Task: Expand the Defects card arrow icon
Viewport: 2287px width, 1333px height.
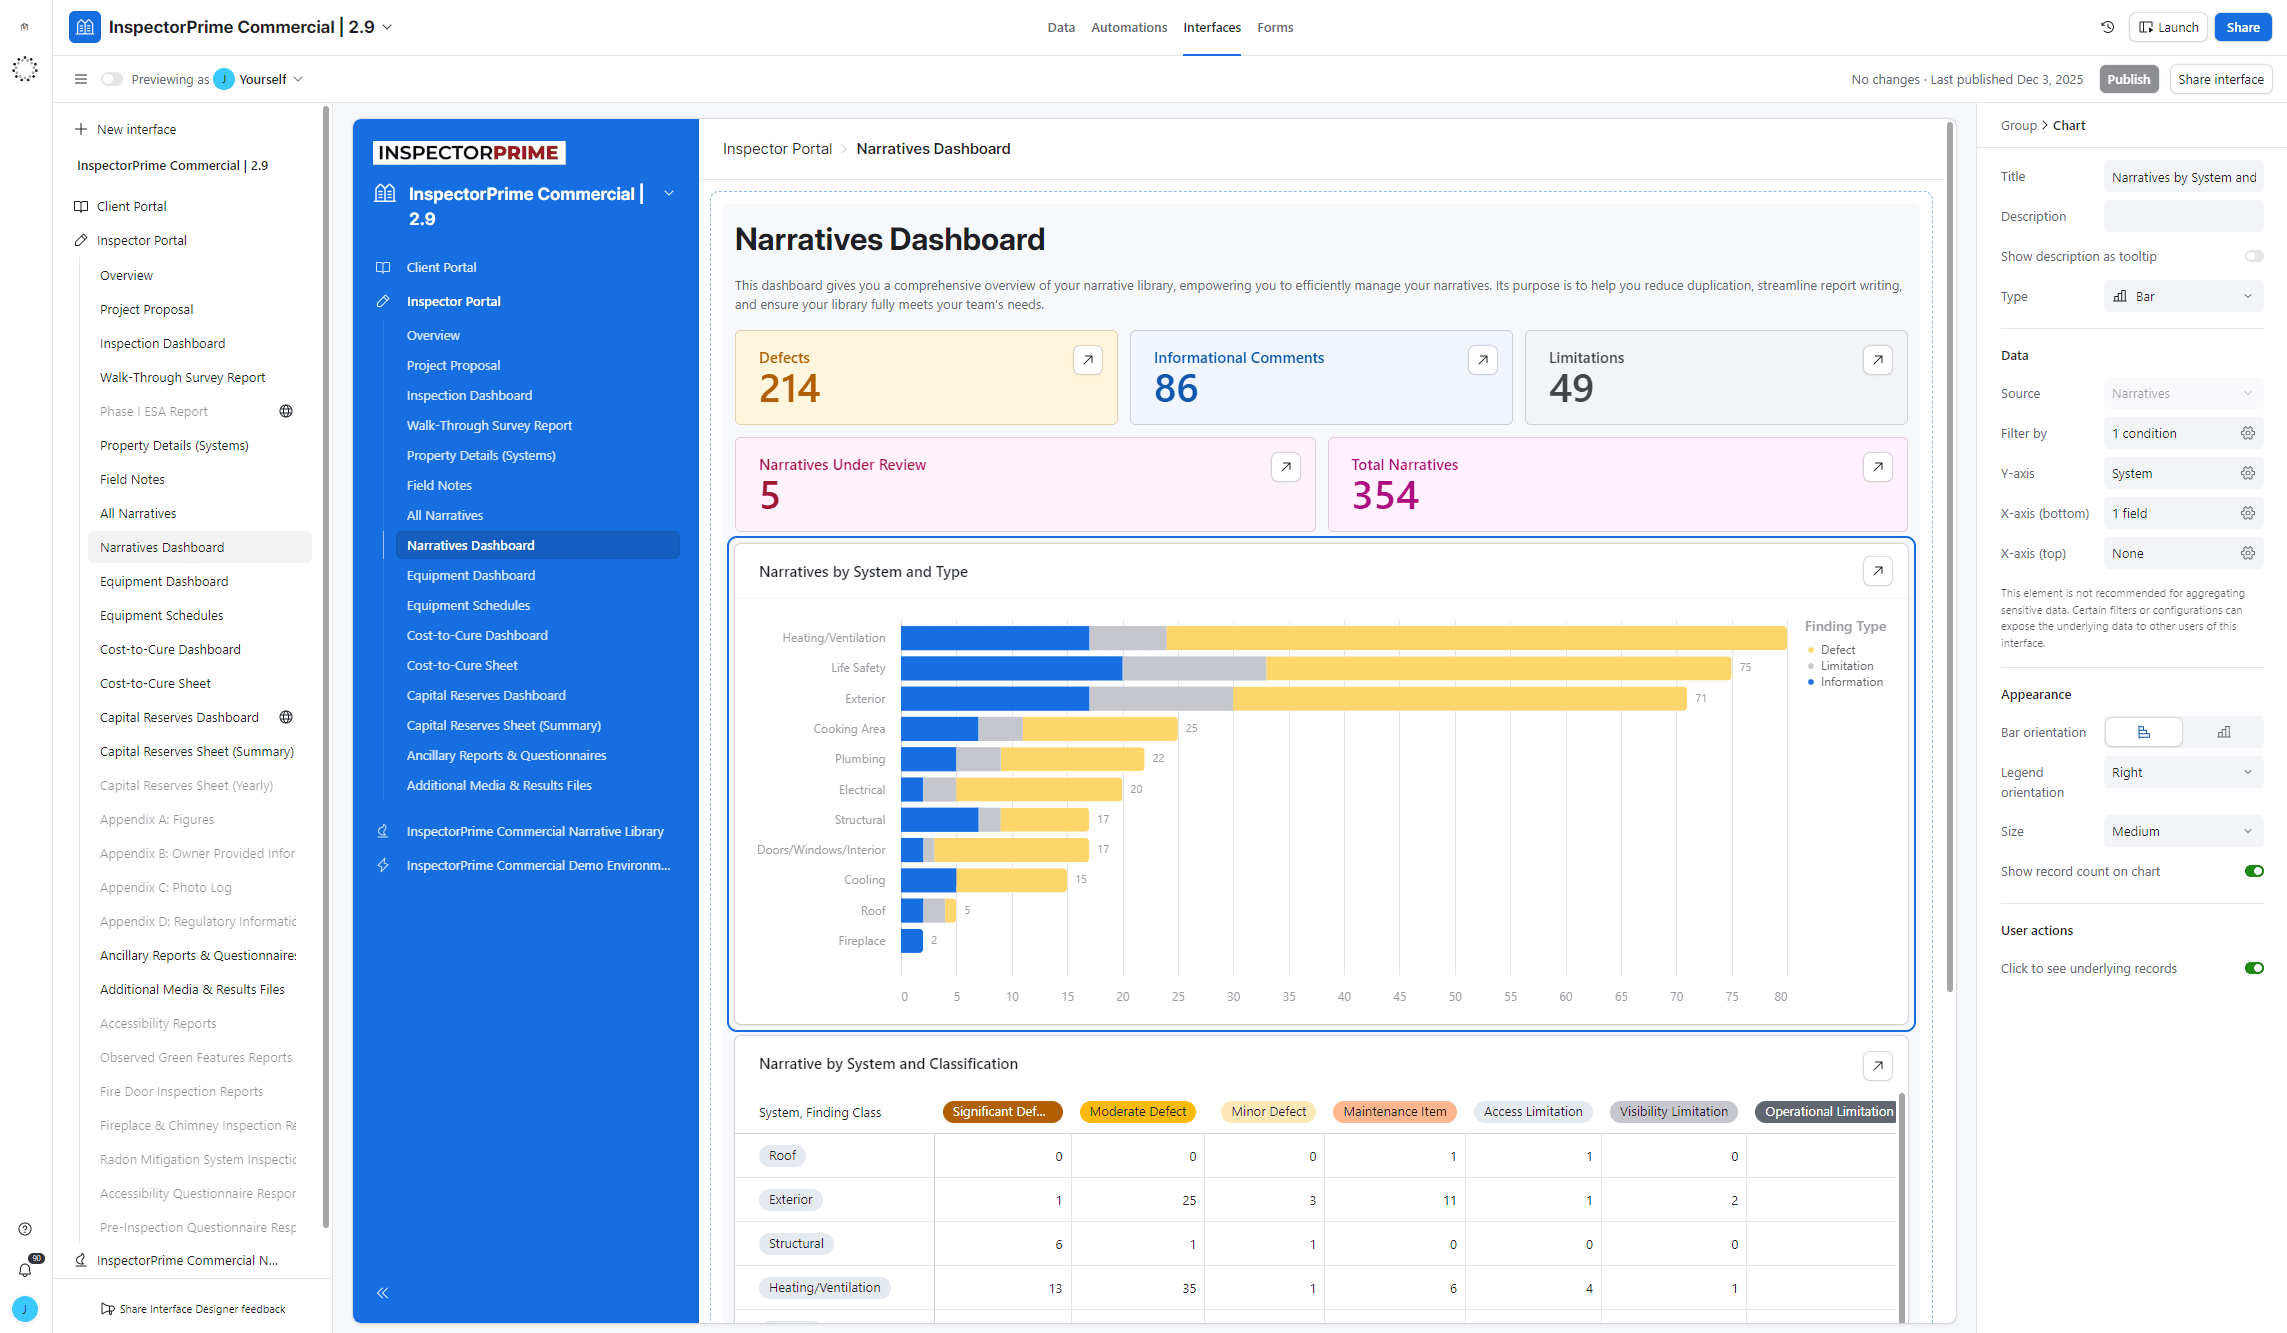Action: (1087, 360)
